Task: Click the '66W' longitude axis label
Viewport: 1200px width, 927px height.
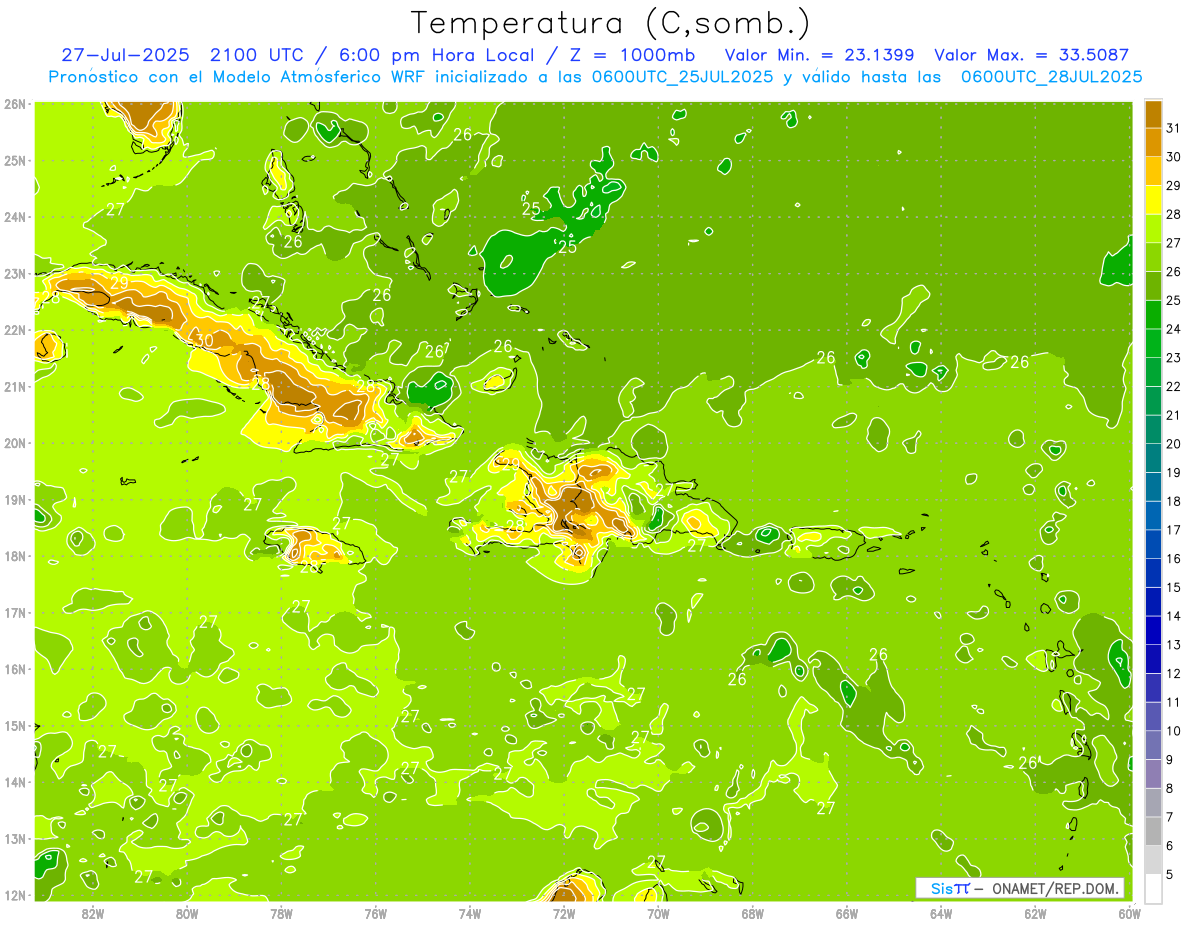Action: [847, 913]
